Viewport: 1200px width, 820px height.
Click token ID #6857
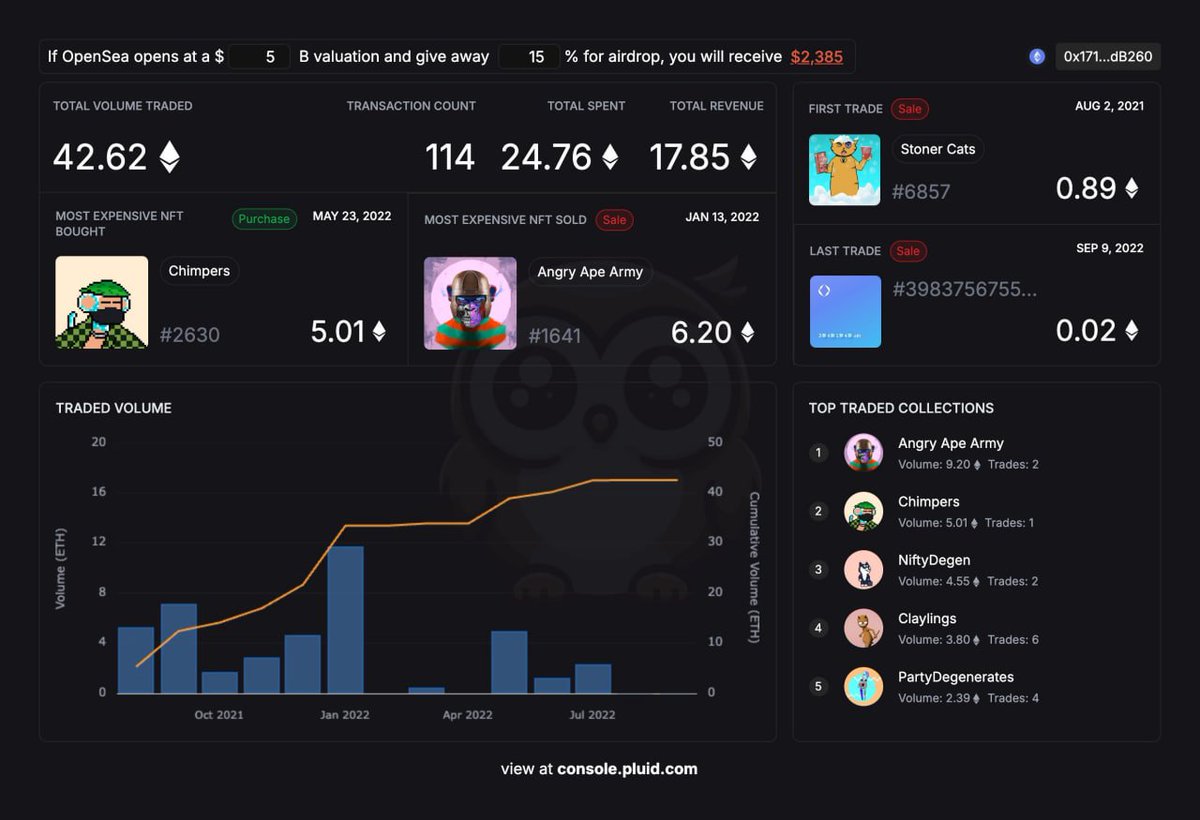pos(921,192)
